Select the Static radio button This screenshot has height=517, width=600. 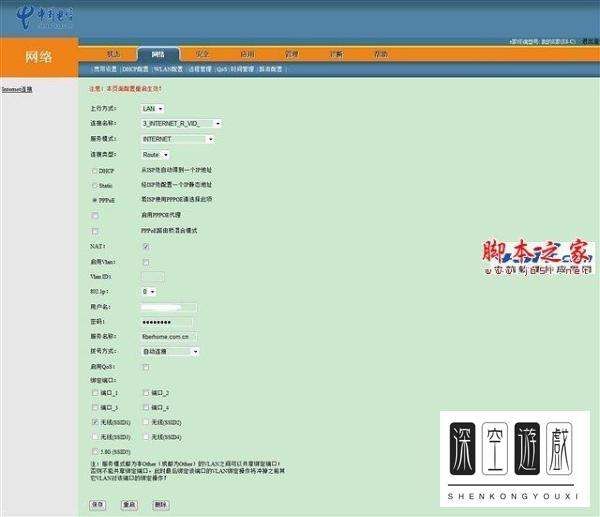(x=95, y=186)
